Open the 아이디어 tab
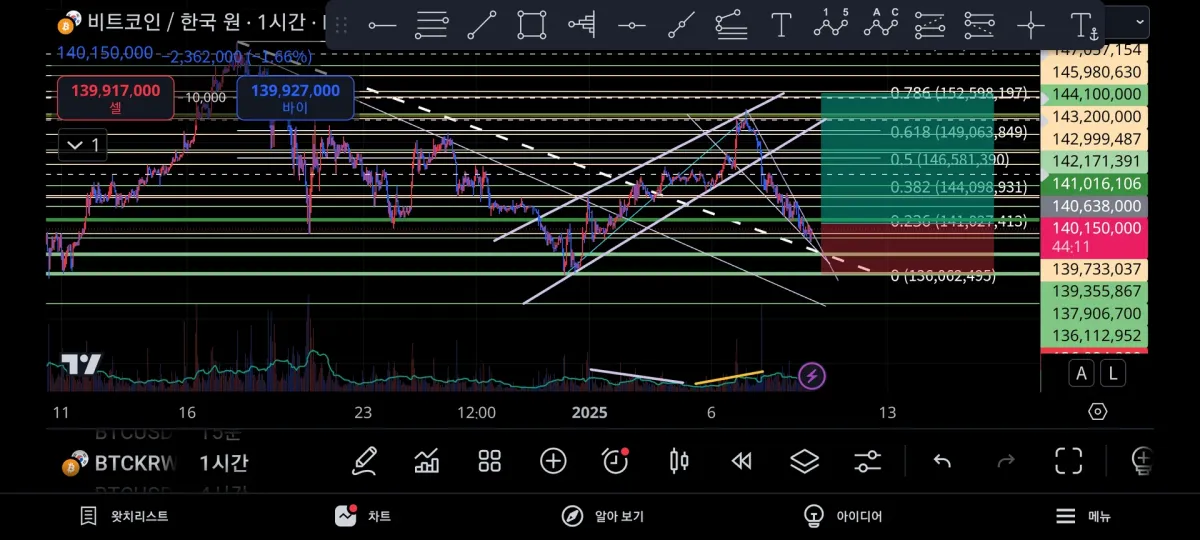1200x540 pixels. (844, 516)
